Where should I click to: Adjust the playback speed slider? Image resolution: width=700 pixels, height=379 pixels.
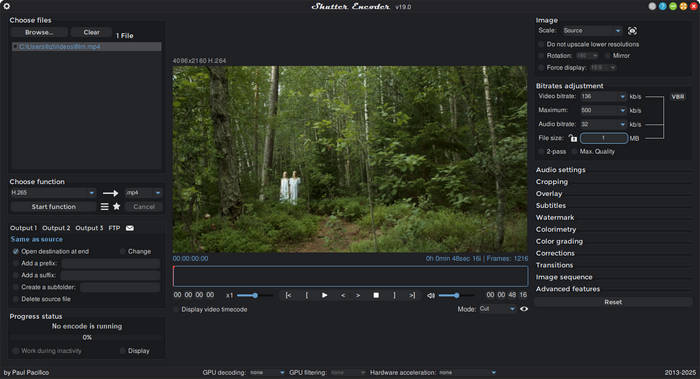pos(255,296)
